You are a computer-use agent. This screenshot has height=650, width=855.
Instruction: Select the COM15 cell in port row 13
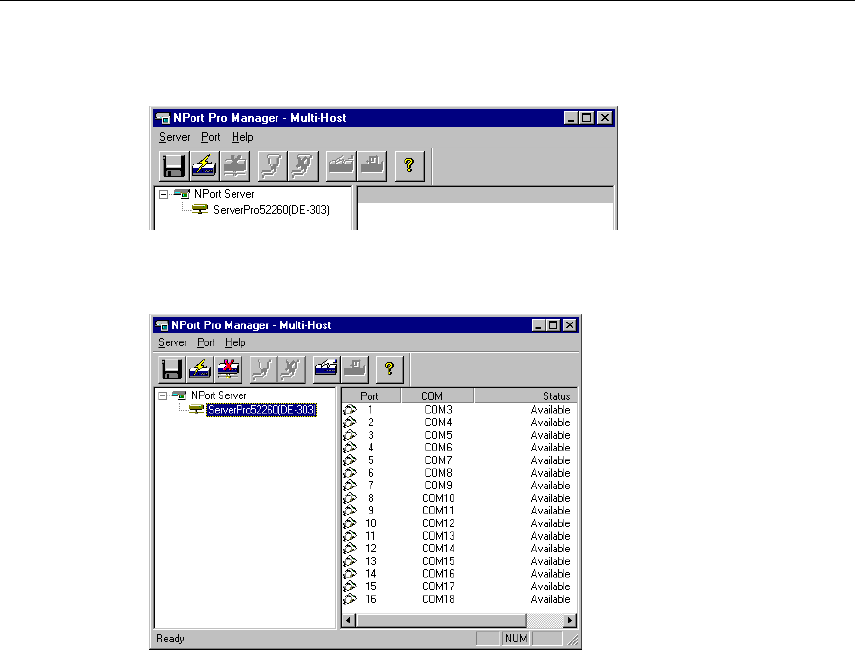[x=438, y=561]
